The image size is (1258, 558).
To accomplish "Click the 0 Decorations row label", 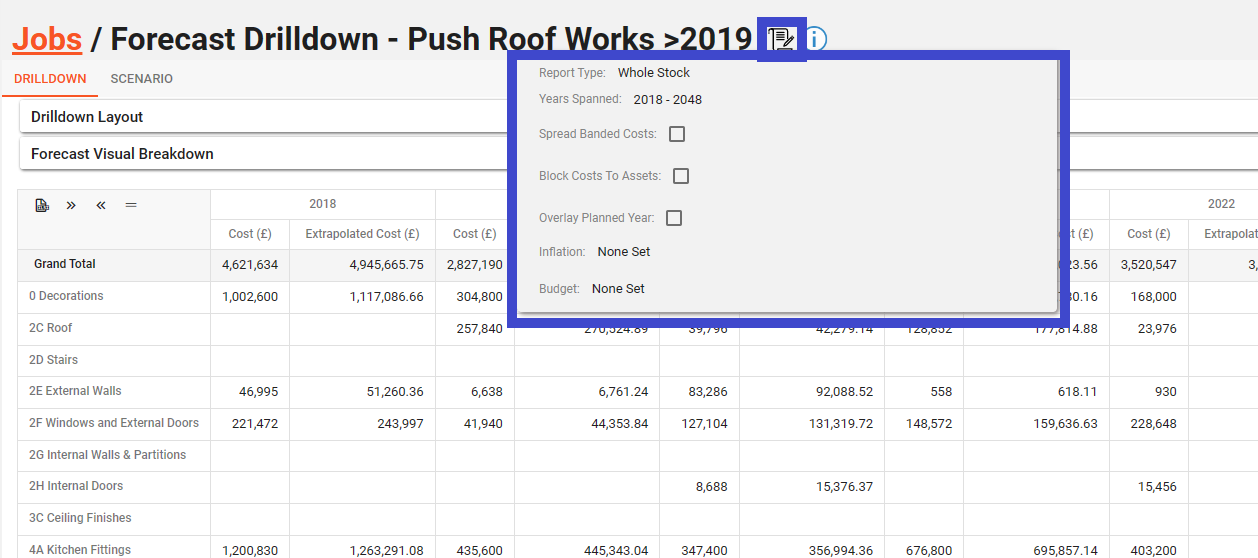I will pos(66,296).
